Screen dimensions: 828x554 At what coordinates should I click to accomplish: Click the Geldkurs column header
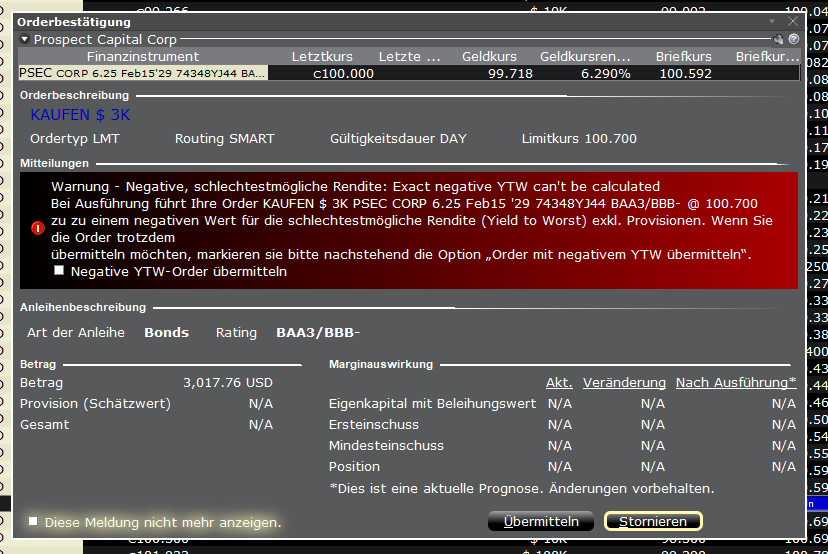coord(489,57)
